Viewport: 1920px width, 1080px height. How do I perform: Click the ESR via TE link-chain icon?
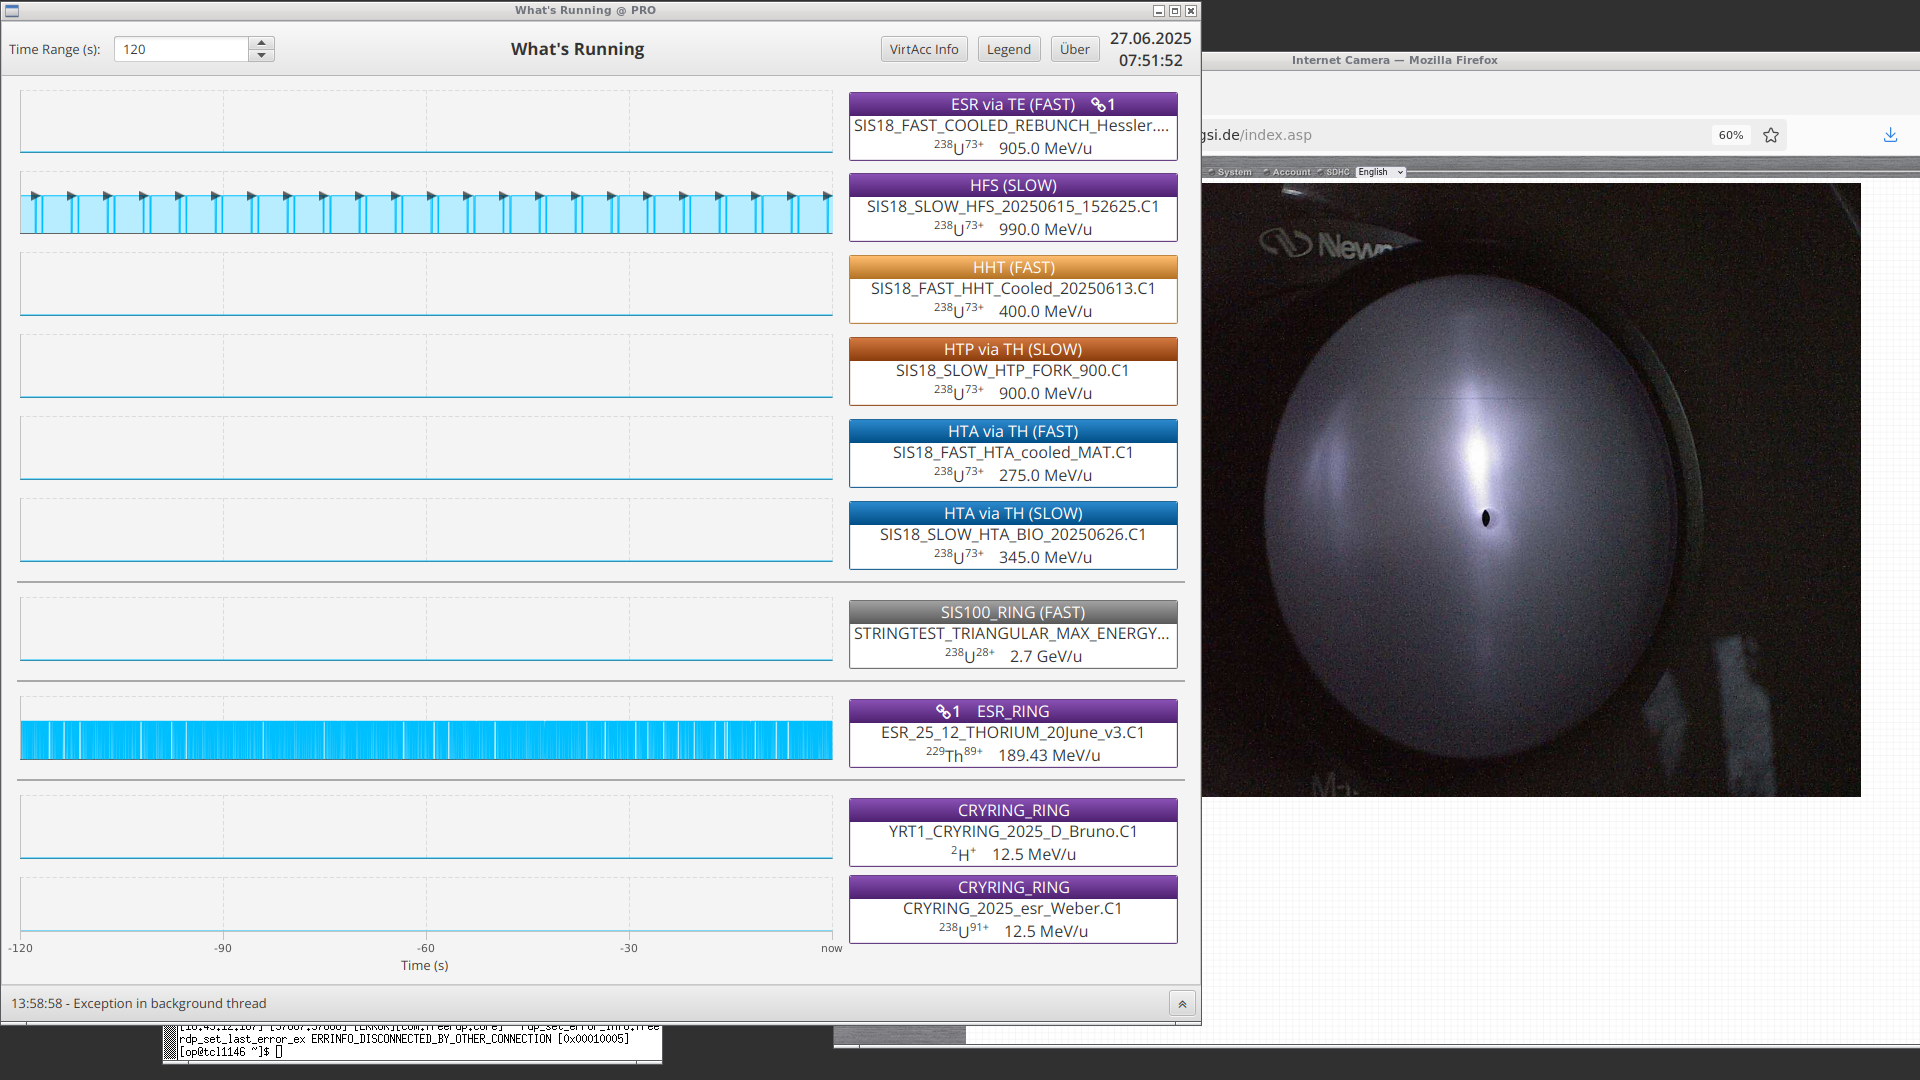[1097, 104]
